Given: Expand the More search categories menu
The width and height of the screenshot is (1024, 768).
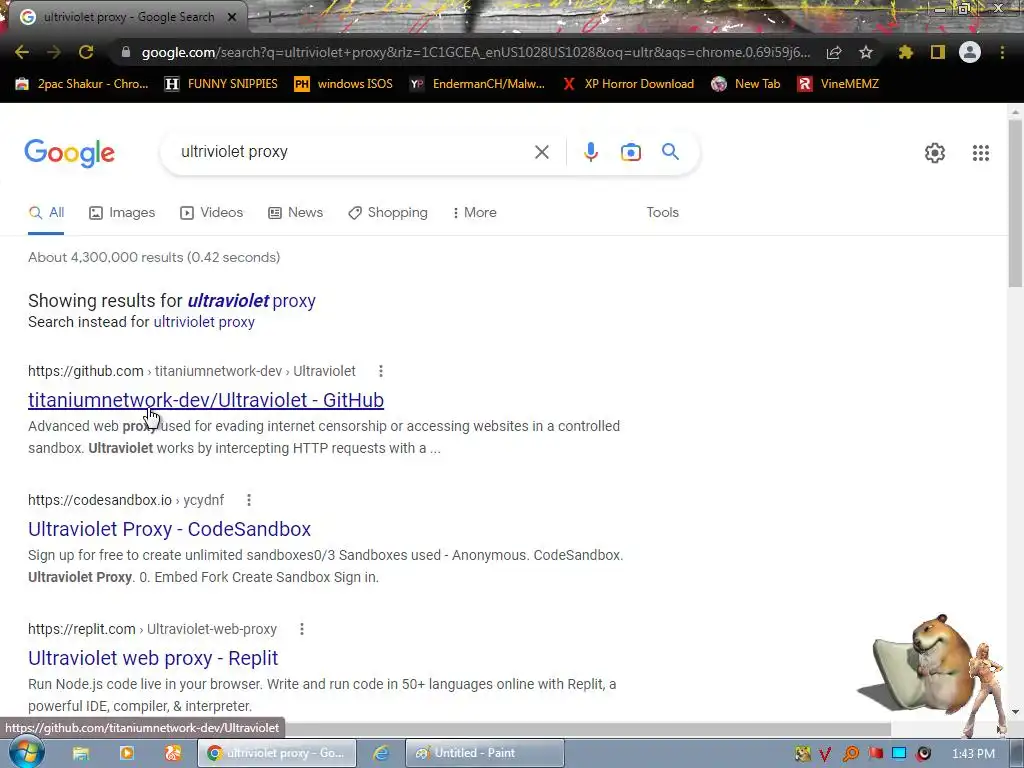Looking at the screenshot, I should [475, 212].
